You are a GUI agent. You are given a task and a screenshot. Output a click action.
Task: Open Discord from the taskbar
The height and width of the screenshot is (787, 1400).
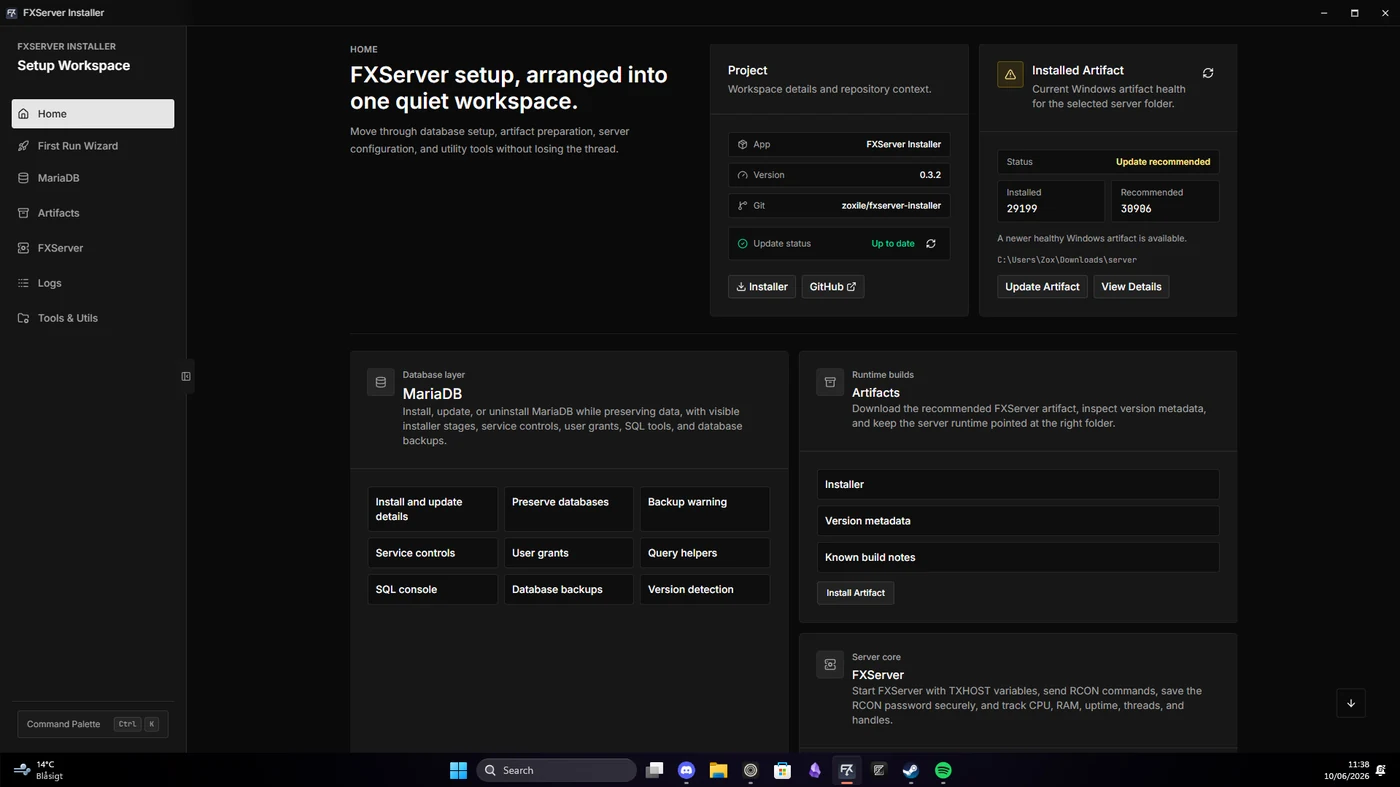687,770
